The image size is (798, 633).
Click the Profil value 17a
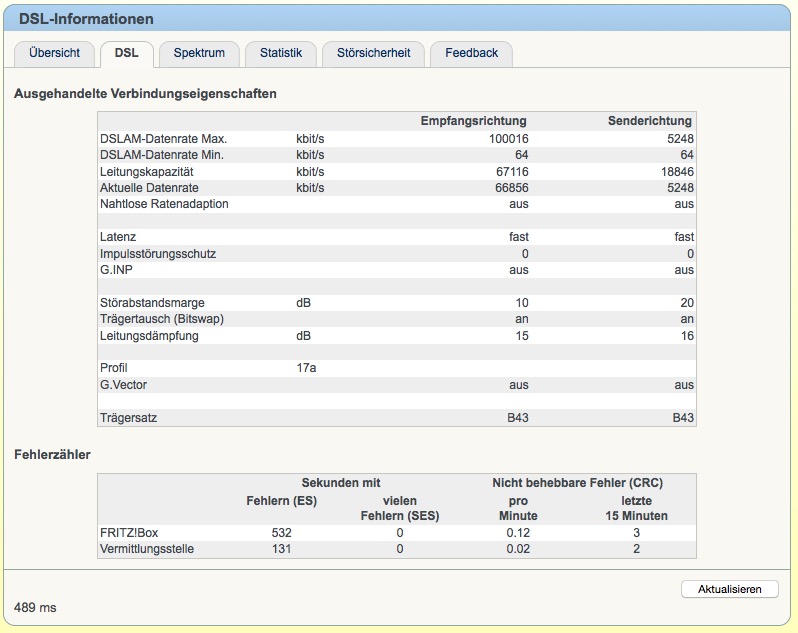click(x=306, y=368)
